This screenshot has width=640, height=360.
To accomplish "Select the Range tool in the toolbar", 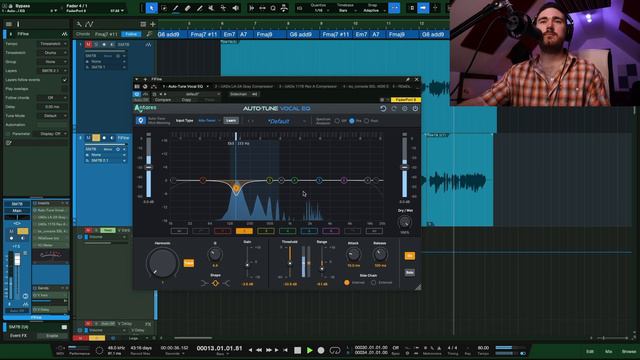I will tap(164, 8).
